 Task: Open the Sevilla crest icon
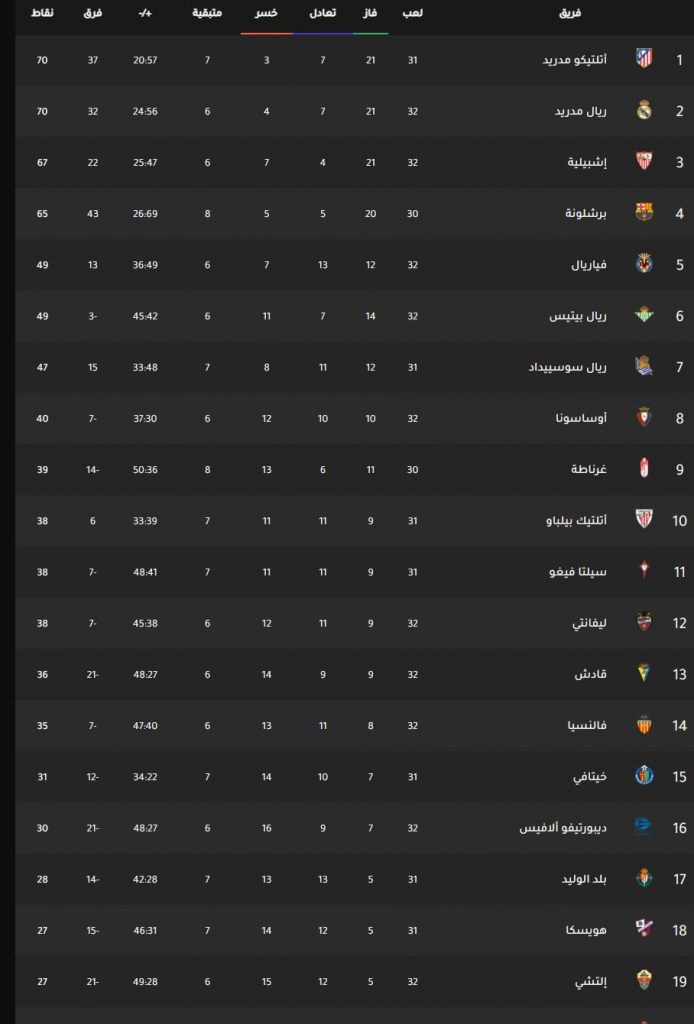[x=644, y=161]
